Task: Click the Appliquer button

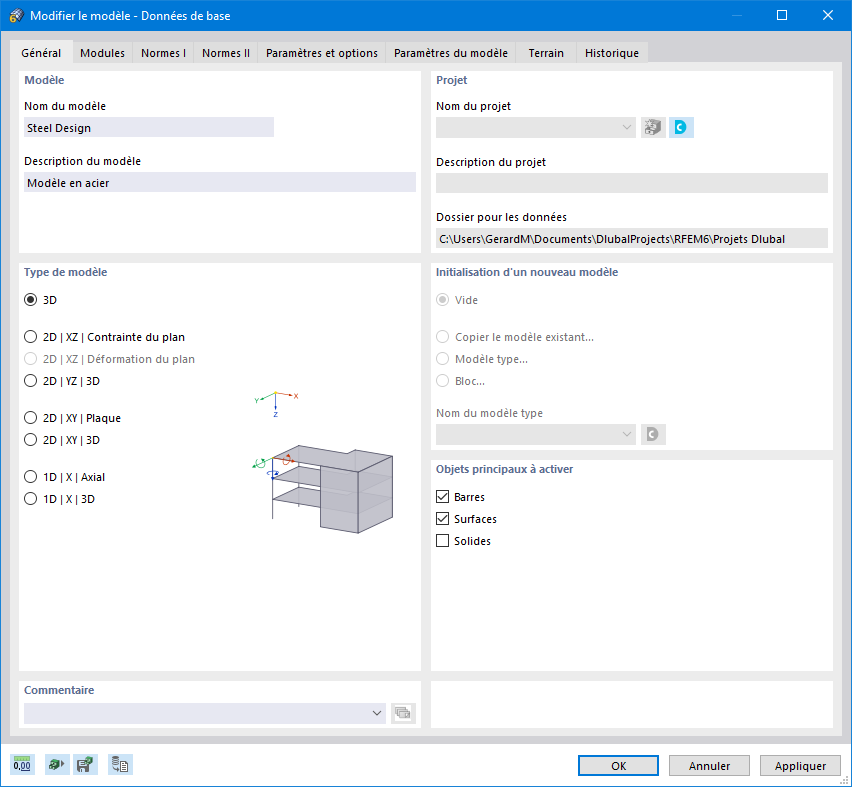Action: 800,765
